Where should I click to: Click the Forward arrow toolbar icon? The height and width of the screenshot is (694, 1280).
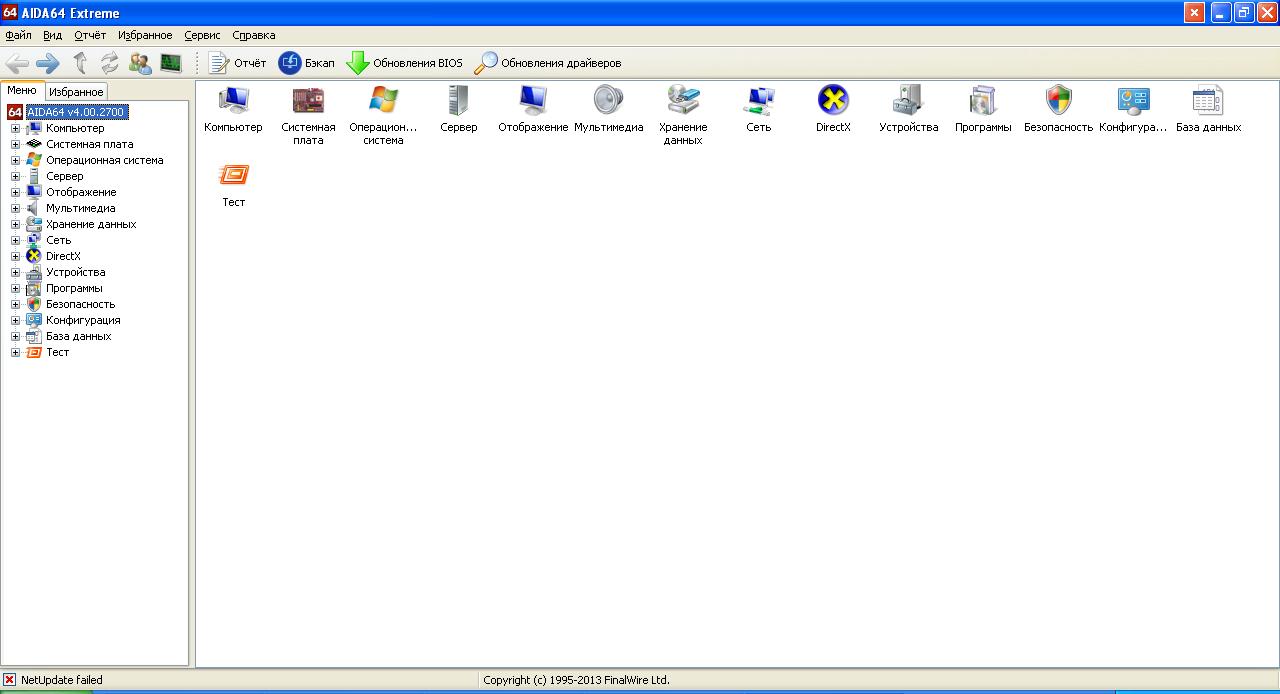(47, 63)
